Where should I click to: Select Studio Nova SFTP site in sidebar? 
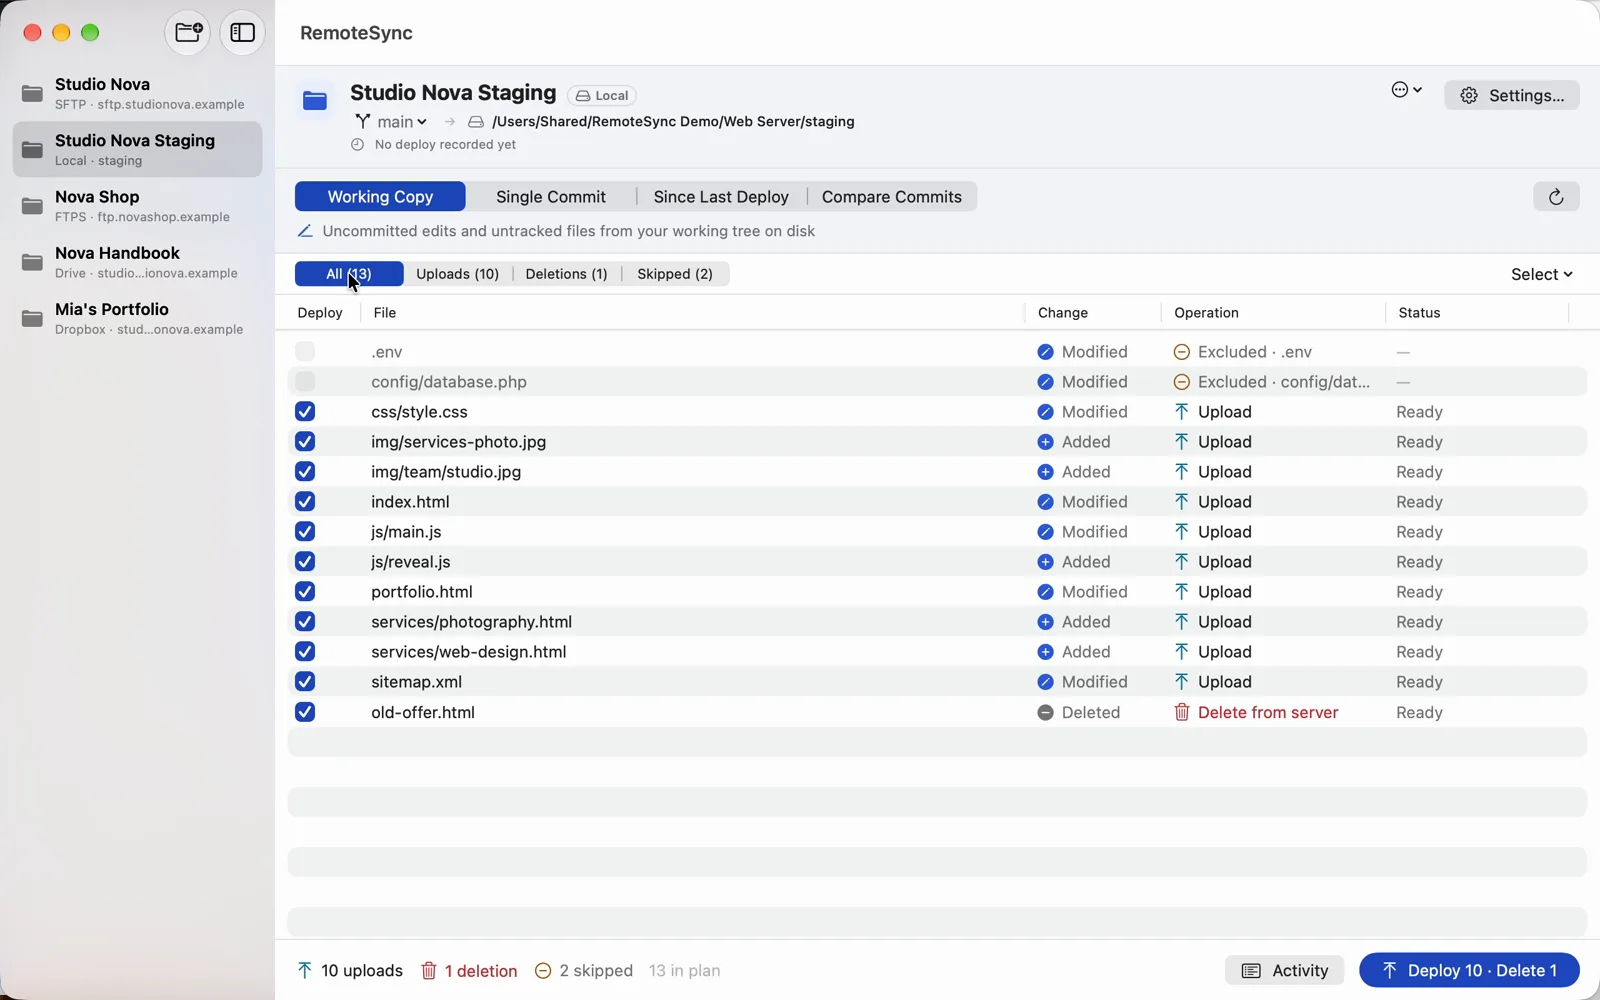[137, 93]
